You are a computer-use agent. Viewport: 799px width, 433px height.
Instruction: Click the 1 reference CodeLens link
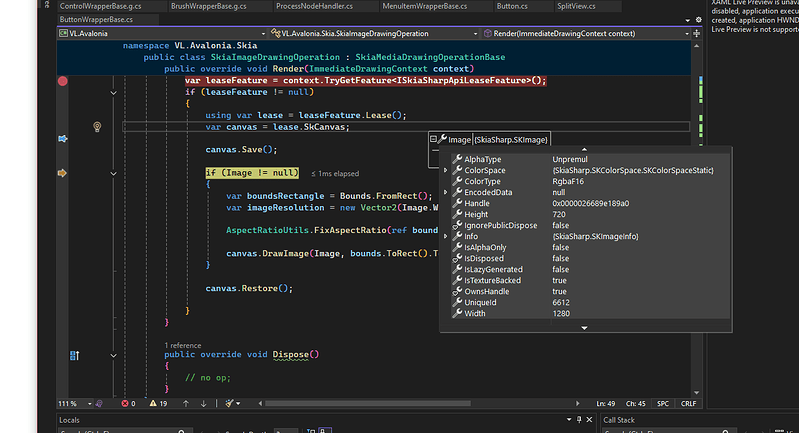[x=182, y=345]
